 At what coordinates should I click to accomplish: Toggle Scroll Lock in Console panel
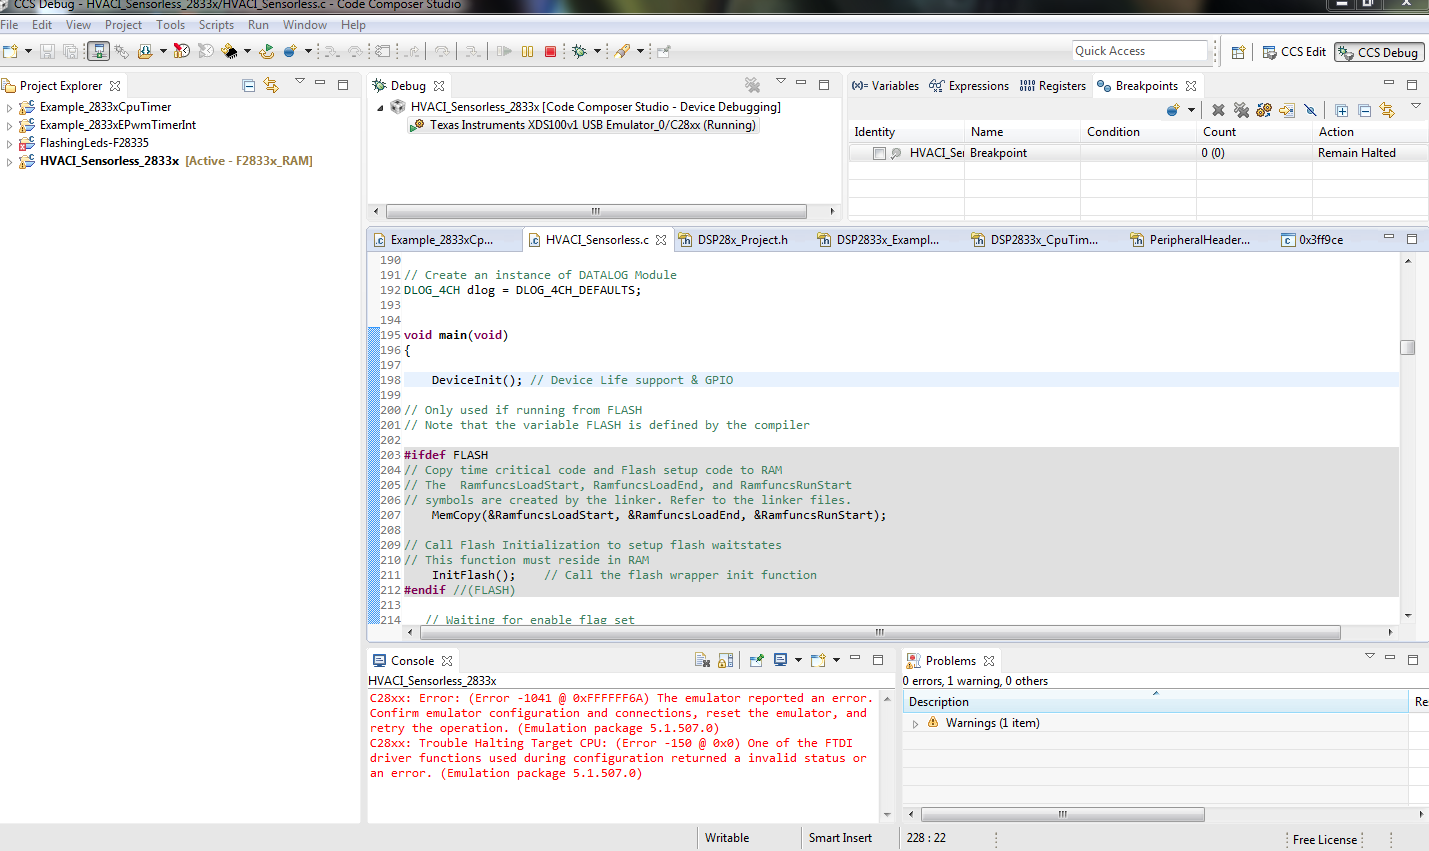click(x=726, y=660)
